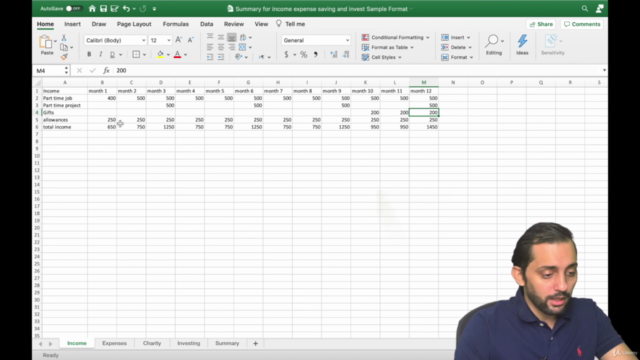Switch to the Draw tab

pos(99,24)
